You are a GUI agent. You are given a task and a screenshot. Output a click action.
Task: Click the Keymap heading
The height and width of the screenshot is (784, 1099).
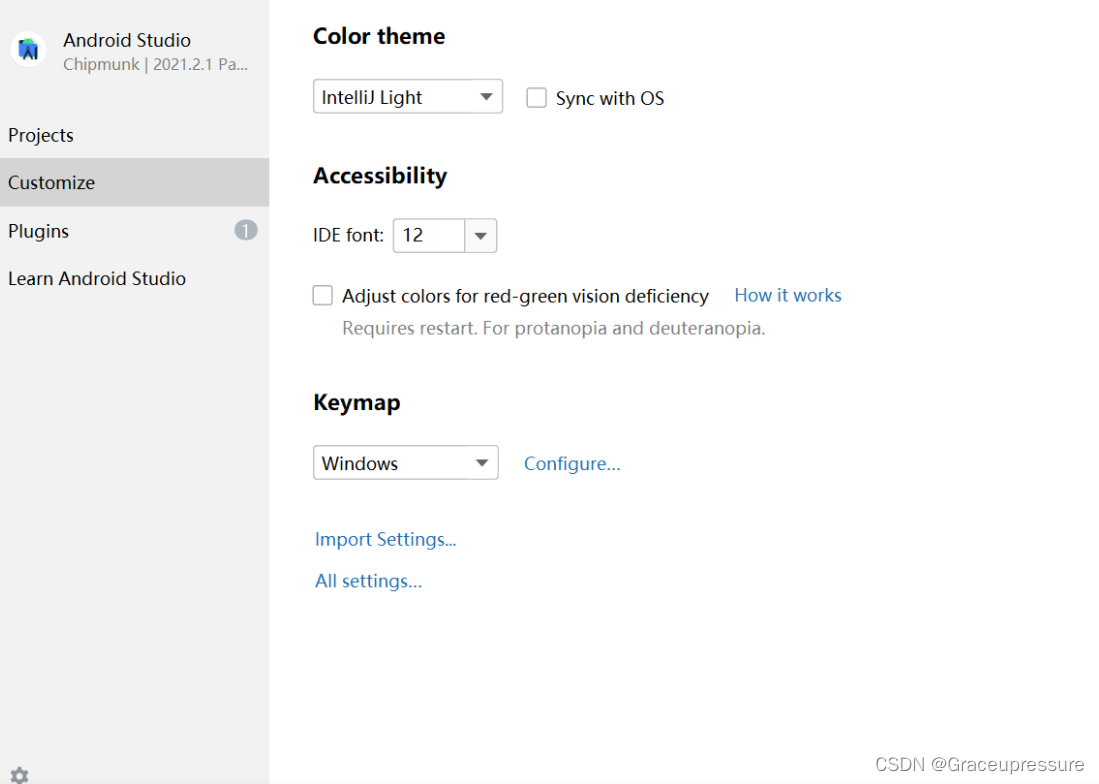pyautogui.click(x=357, y=402)
